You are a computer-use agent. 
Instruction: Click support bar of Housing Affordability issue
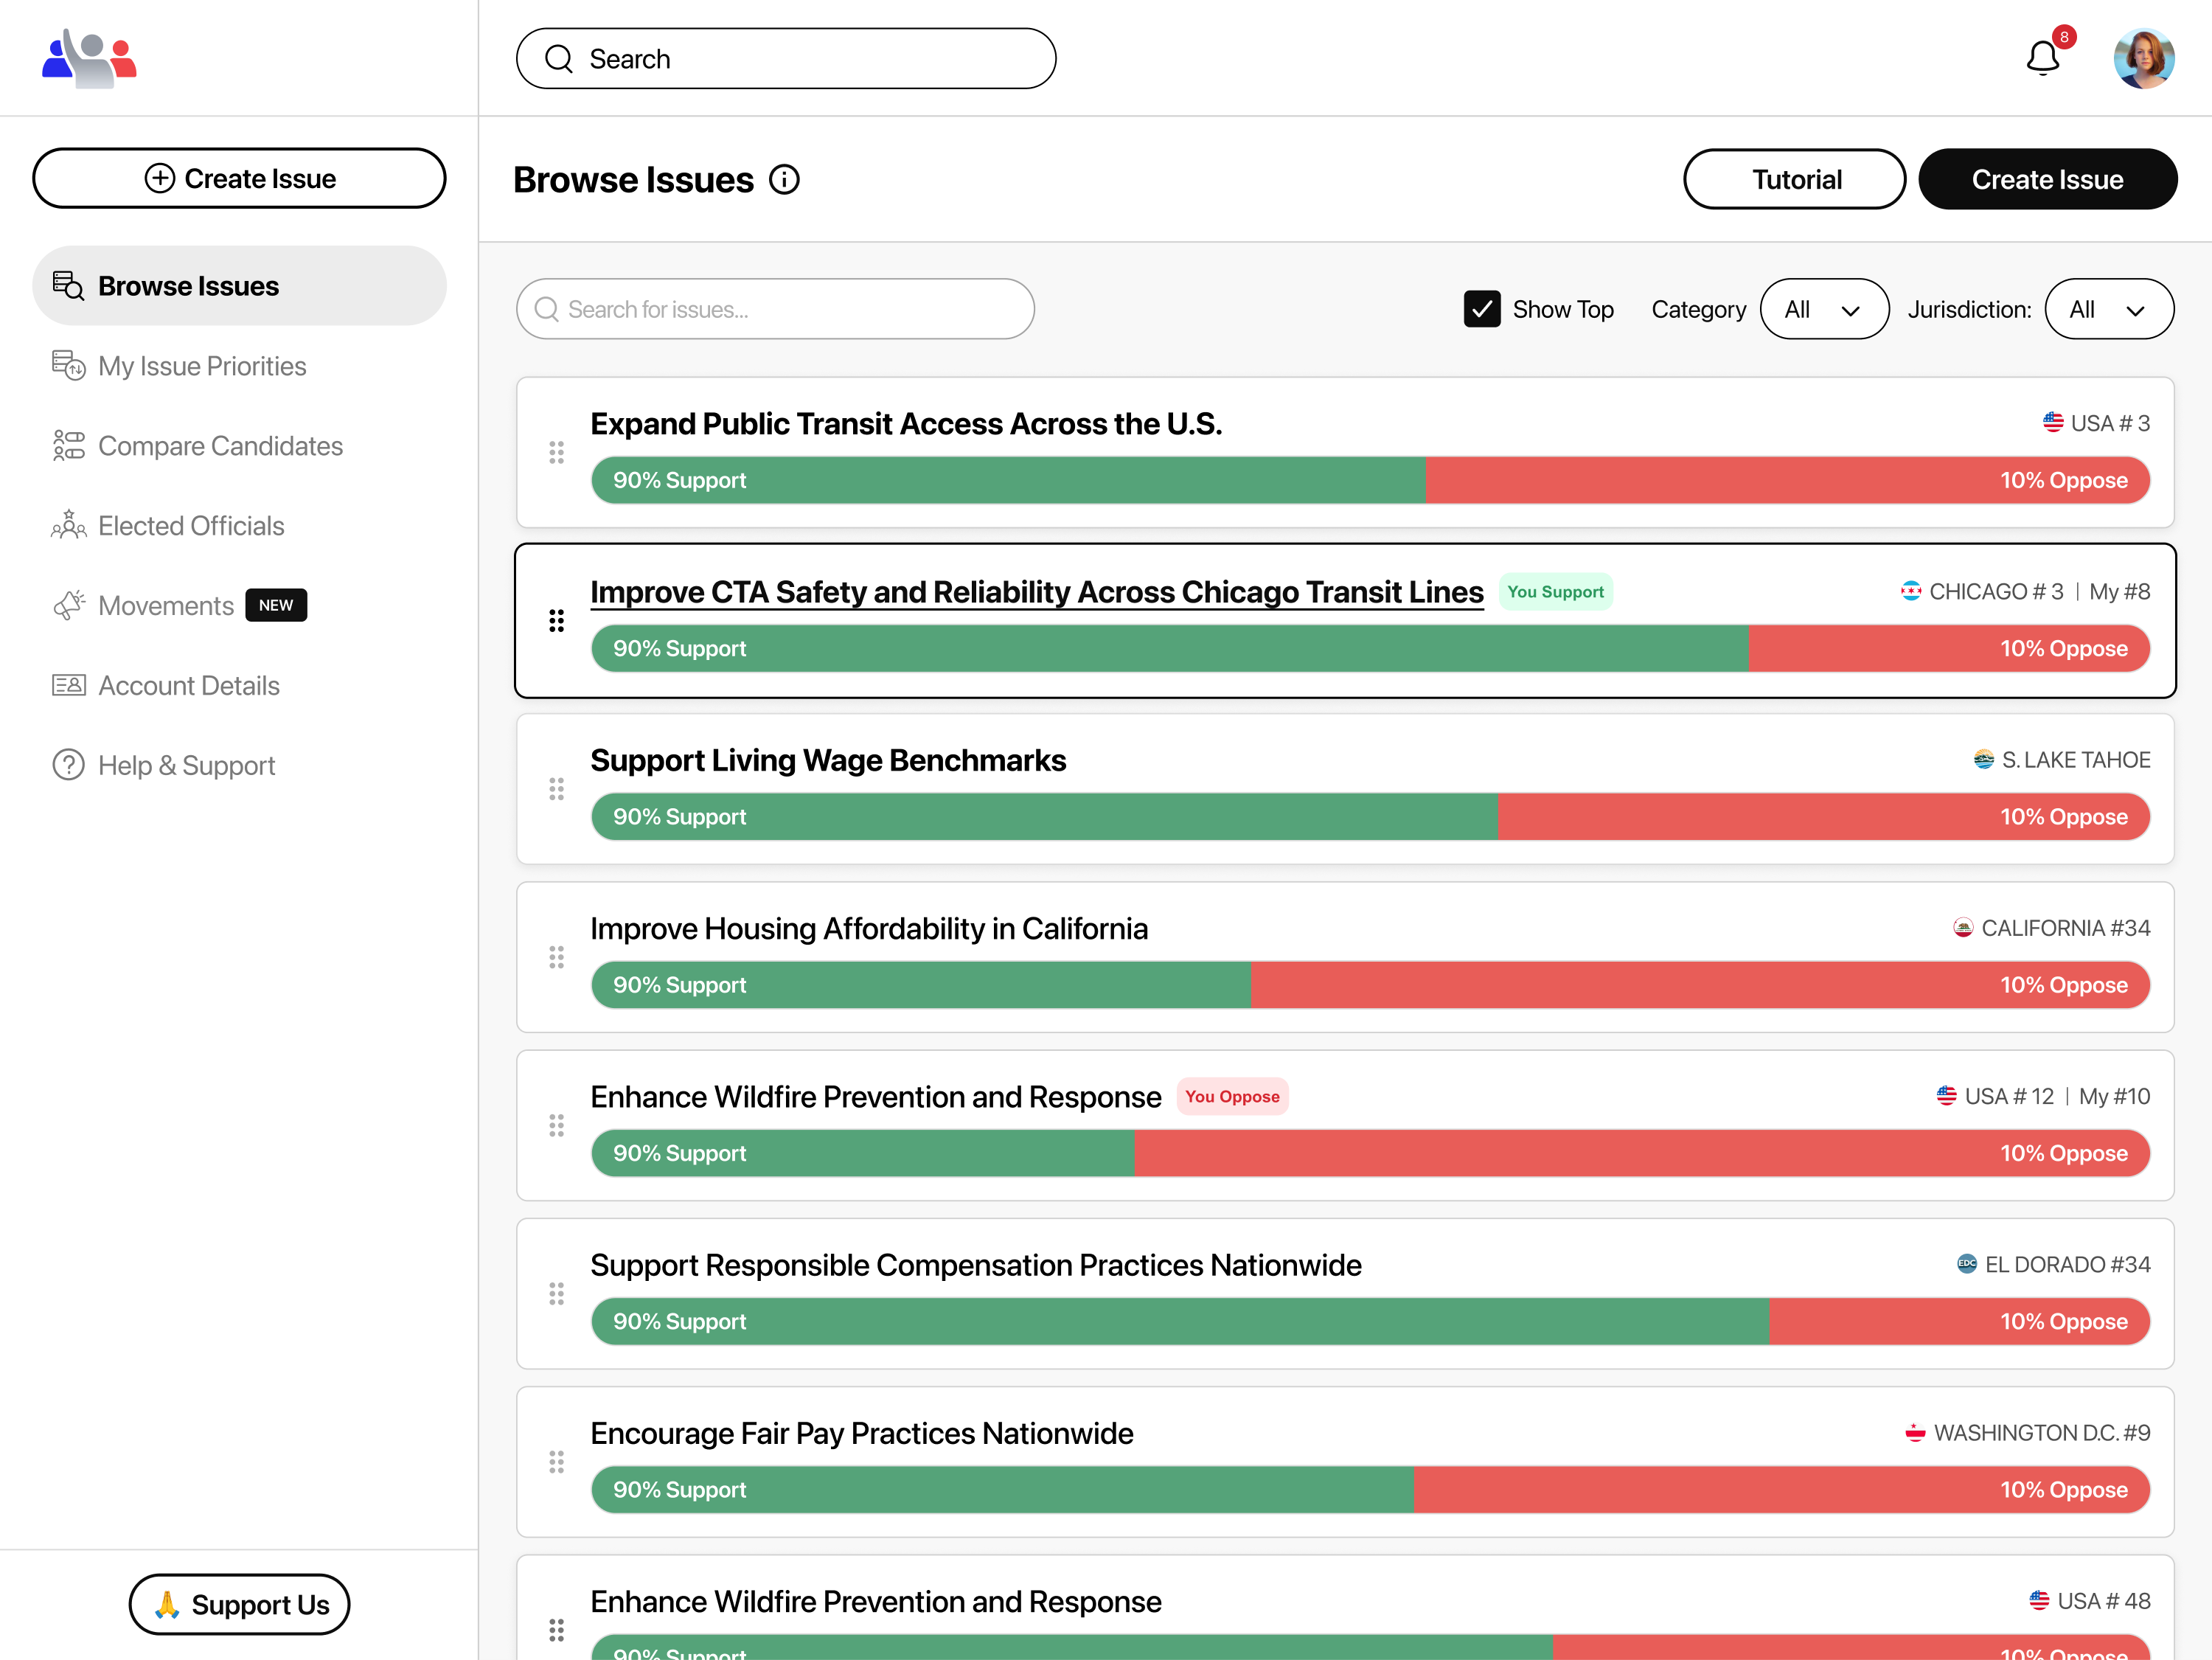920,985
